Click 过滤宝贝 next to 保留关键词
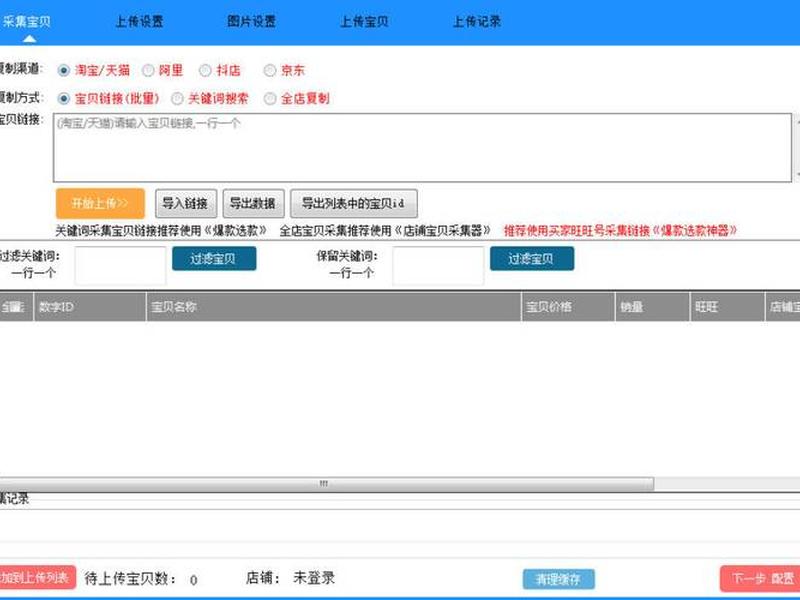The image size is (800, 600). point(532,259)
